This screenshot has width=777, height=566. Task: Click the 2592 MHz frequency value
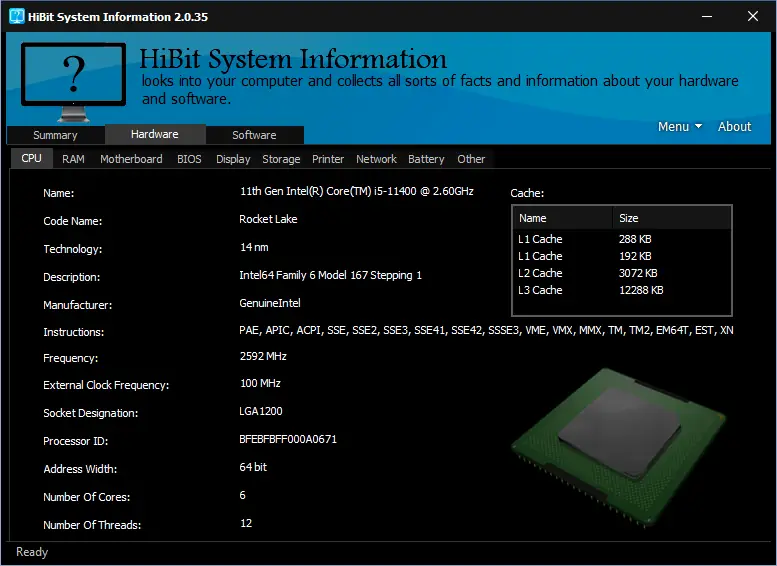point(263,356)
